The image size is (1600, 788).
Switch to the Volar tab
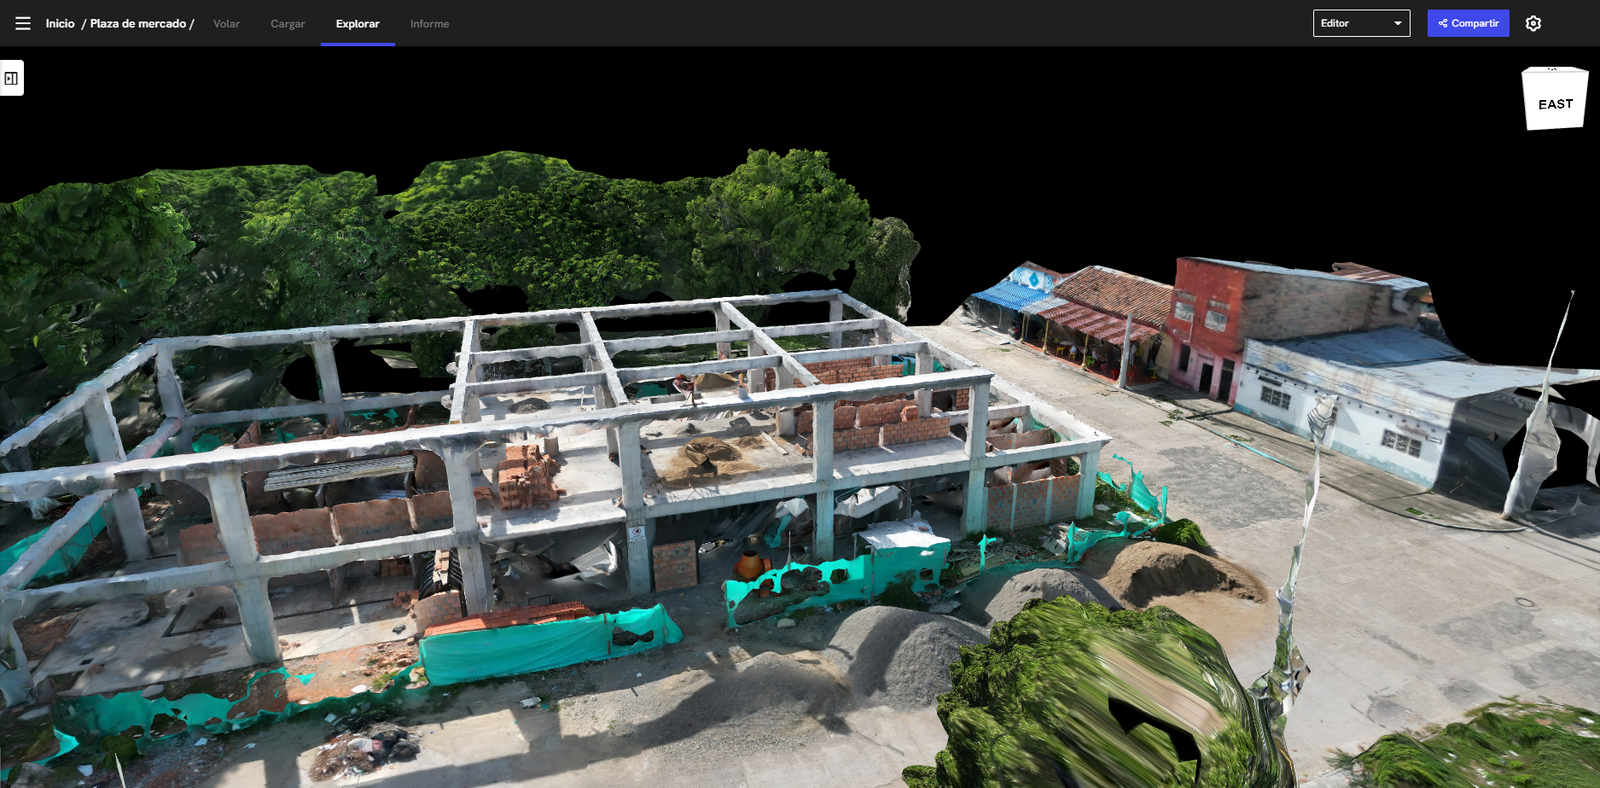[226, 23]
